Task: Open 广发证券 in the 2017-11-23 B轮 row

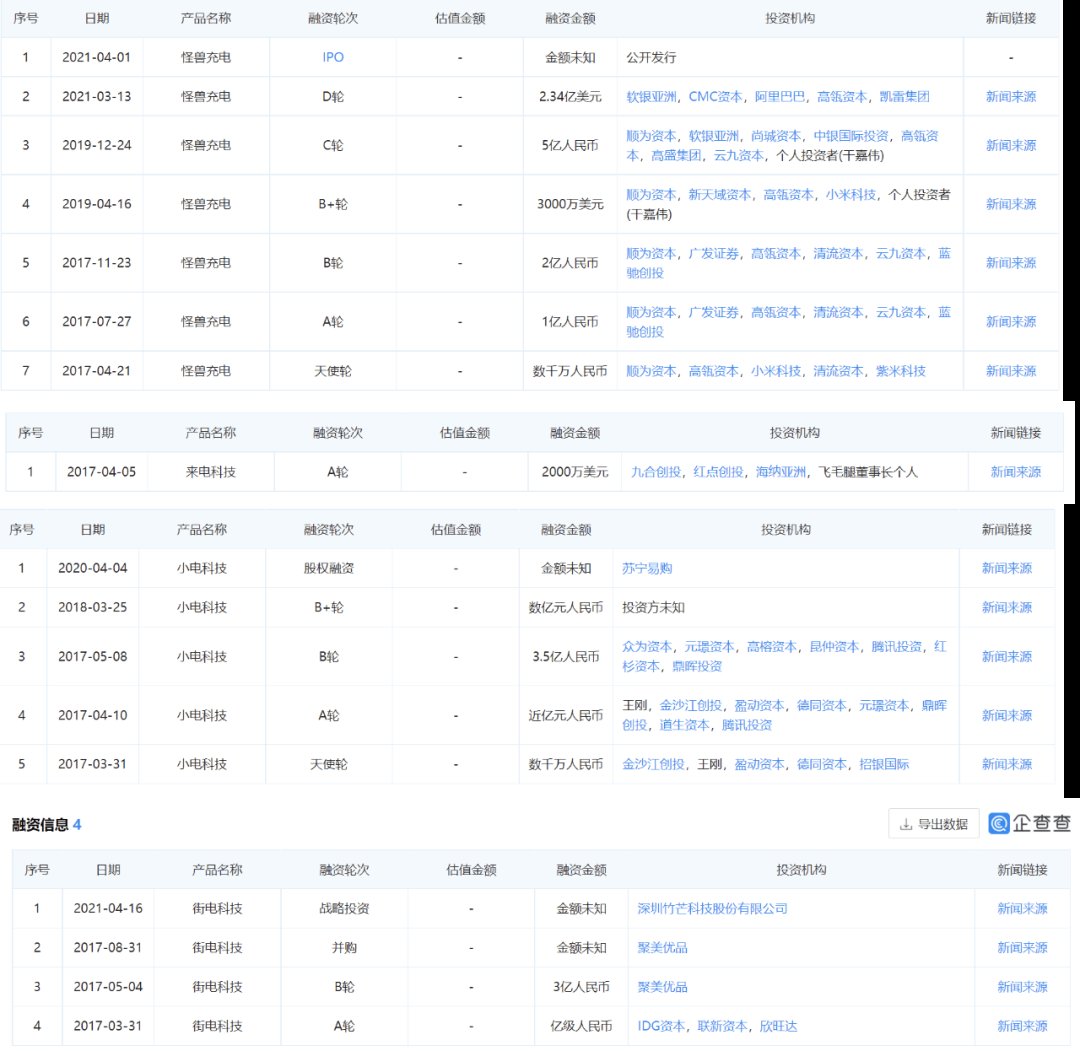Action: 713,253
